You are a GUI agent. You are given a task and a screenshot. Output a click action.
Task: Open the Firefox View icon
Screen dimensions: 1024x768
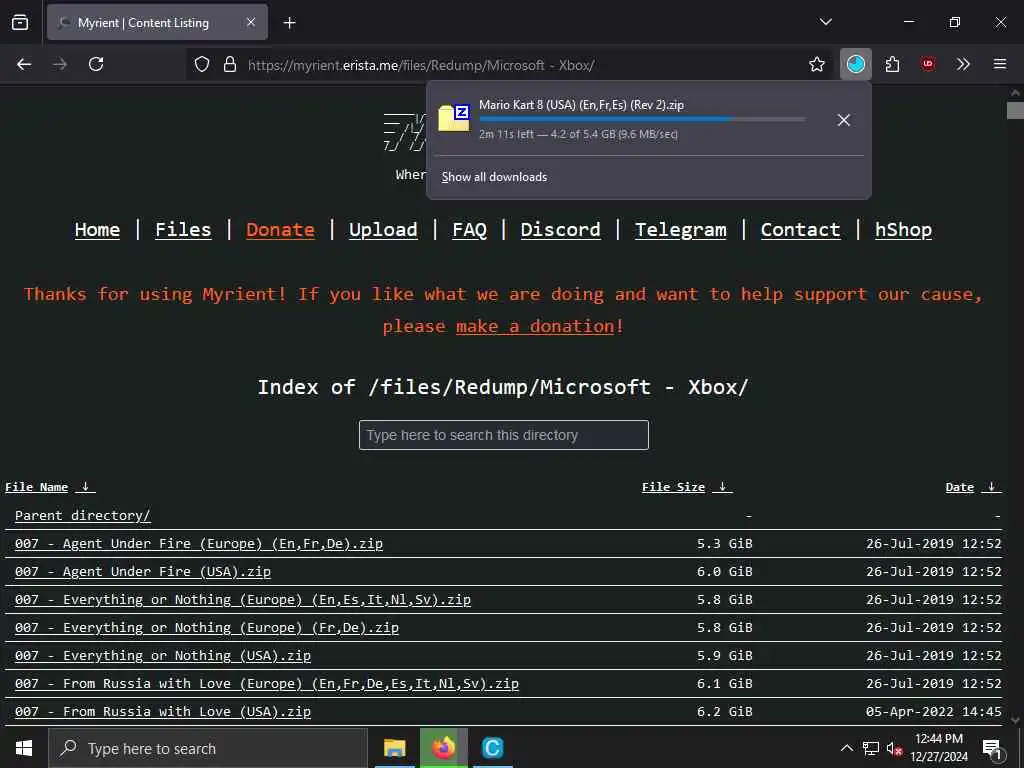(x=20, y=22)
